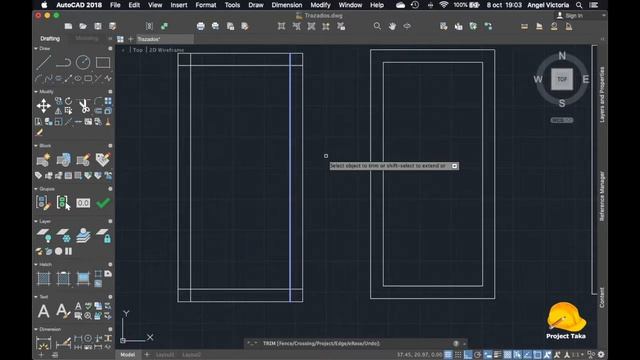Click the Layers stack icon
The width and height of the screenshot is (640, 360).
pyautogui.click(x=83, y=236)
